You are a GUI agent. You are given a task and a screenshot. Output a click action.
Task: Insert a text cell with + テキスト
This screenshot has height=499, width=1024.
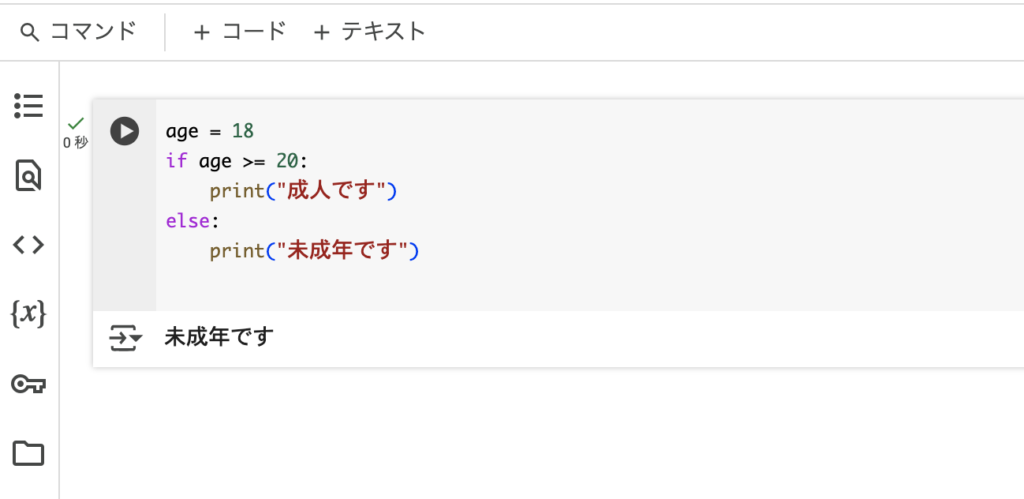370,31
